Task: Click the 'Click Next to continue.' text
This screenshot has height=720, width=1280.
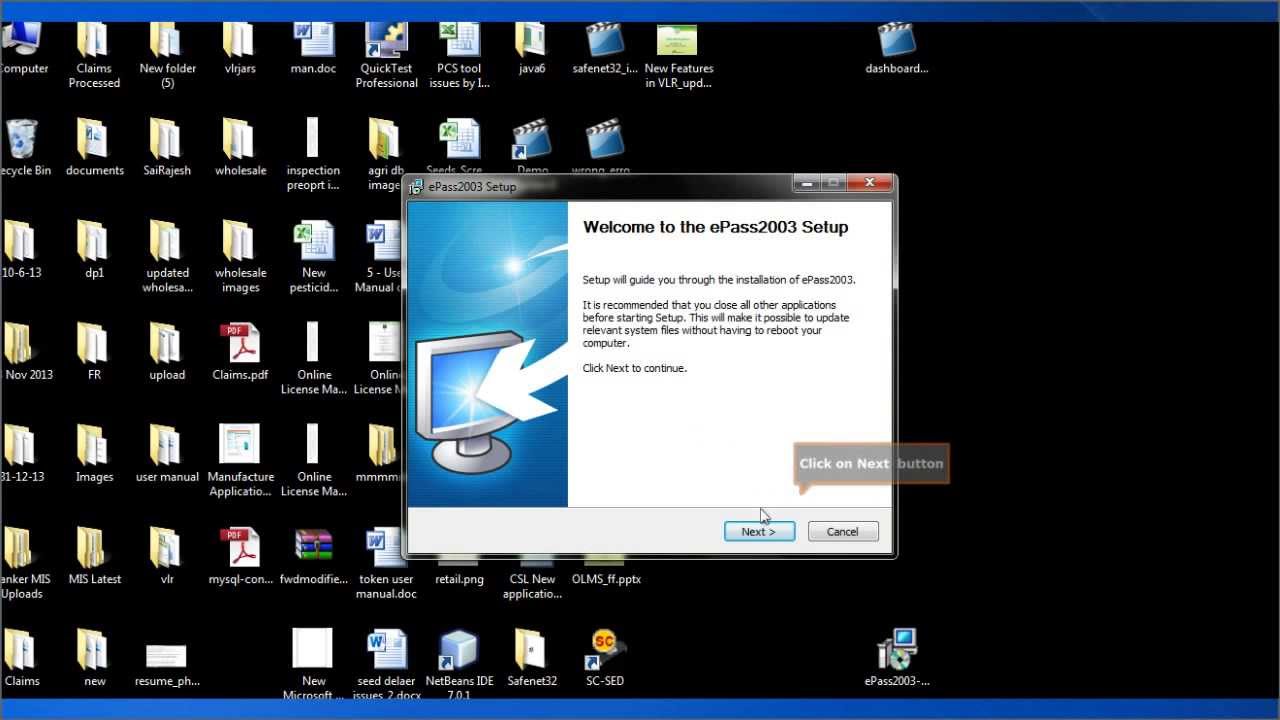Action: 635,368
